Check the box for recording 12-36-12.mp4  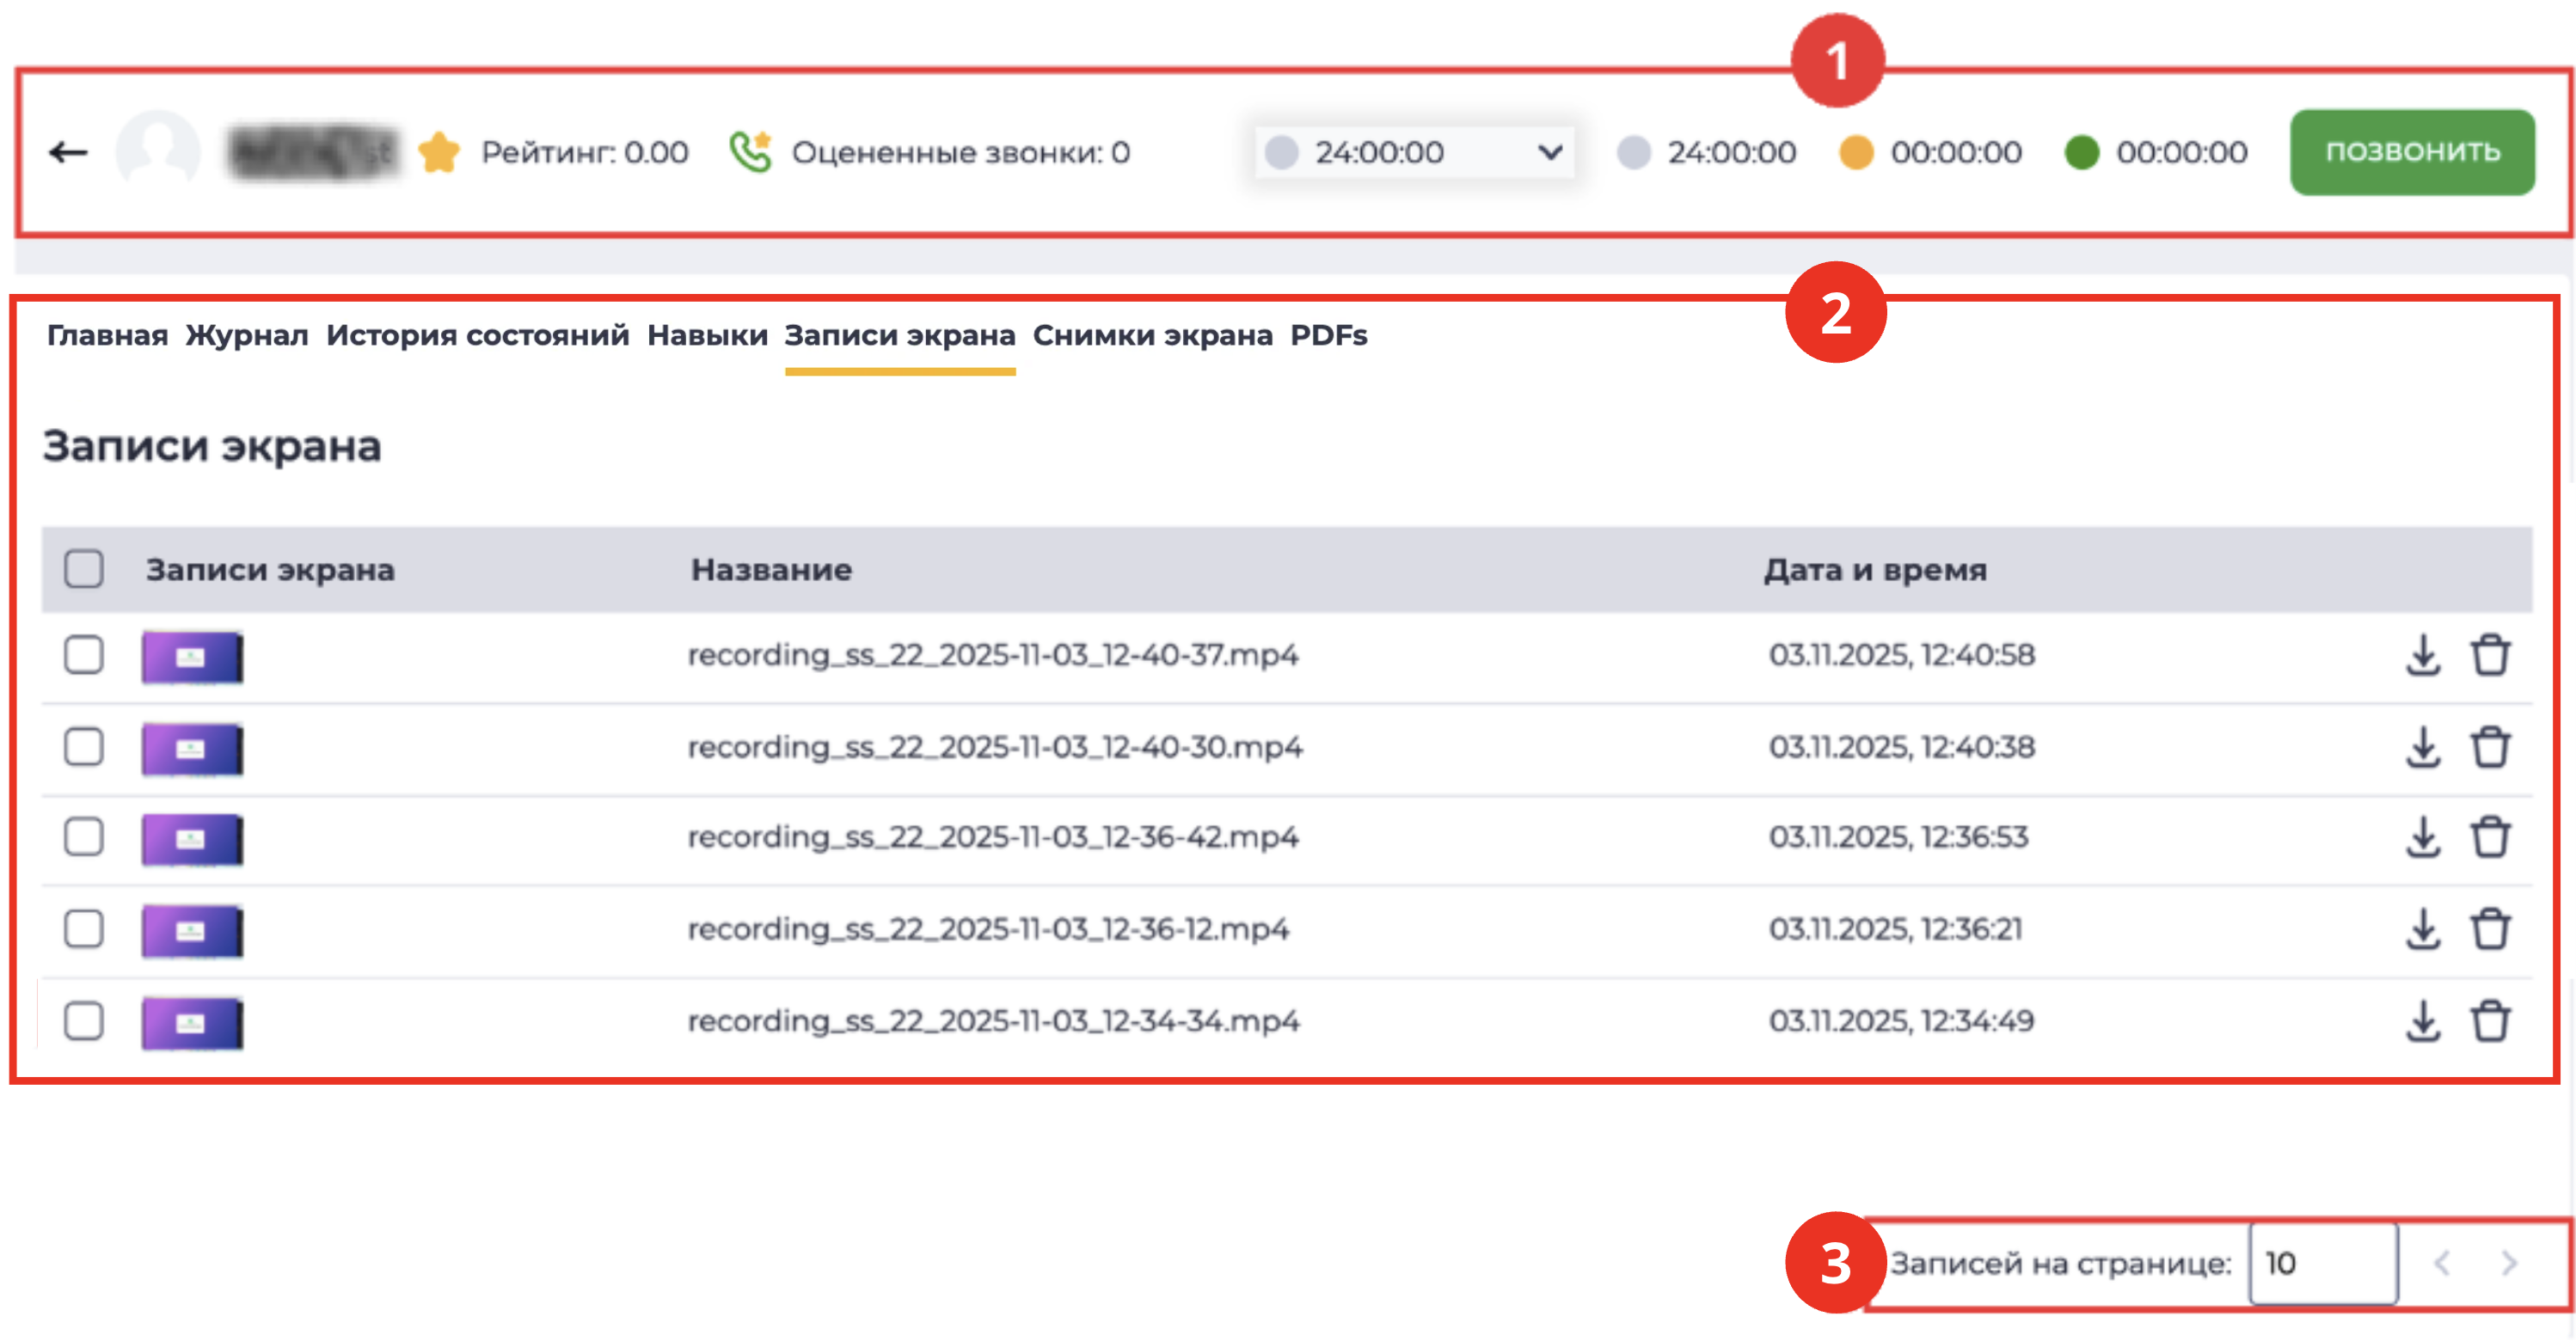click(x=84, y=929)
